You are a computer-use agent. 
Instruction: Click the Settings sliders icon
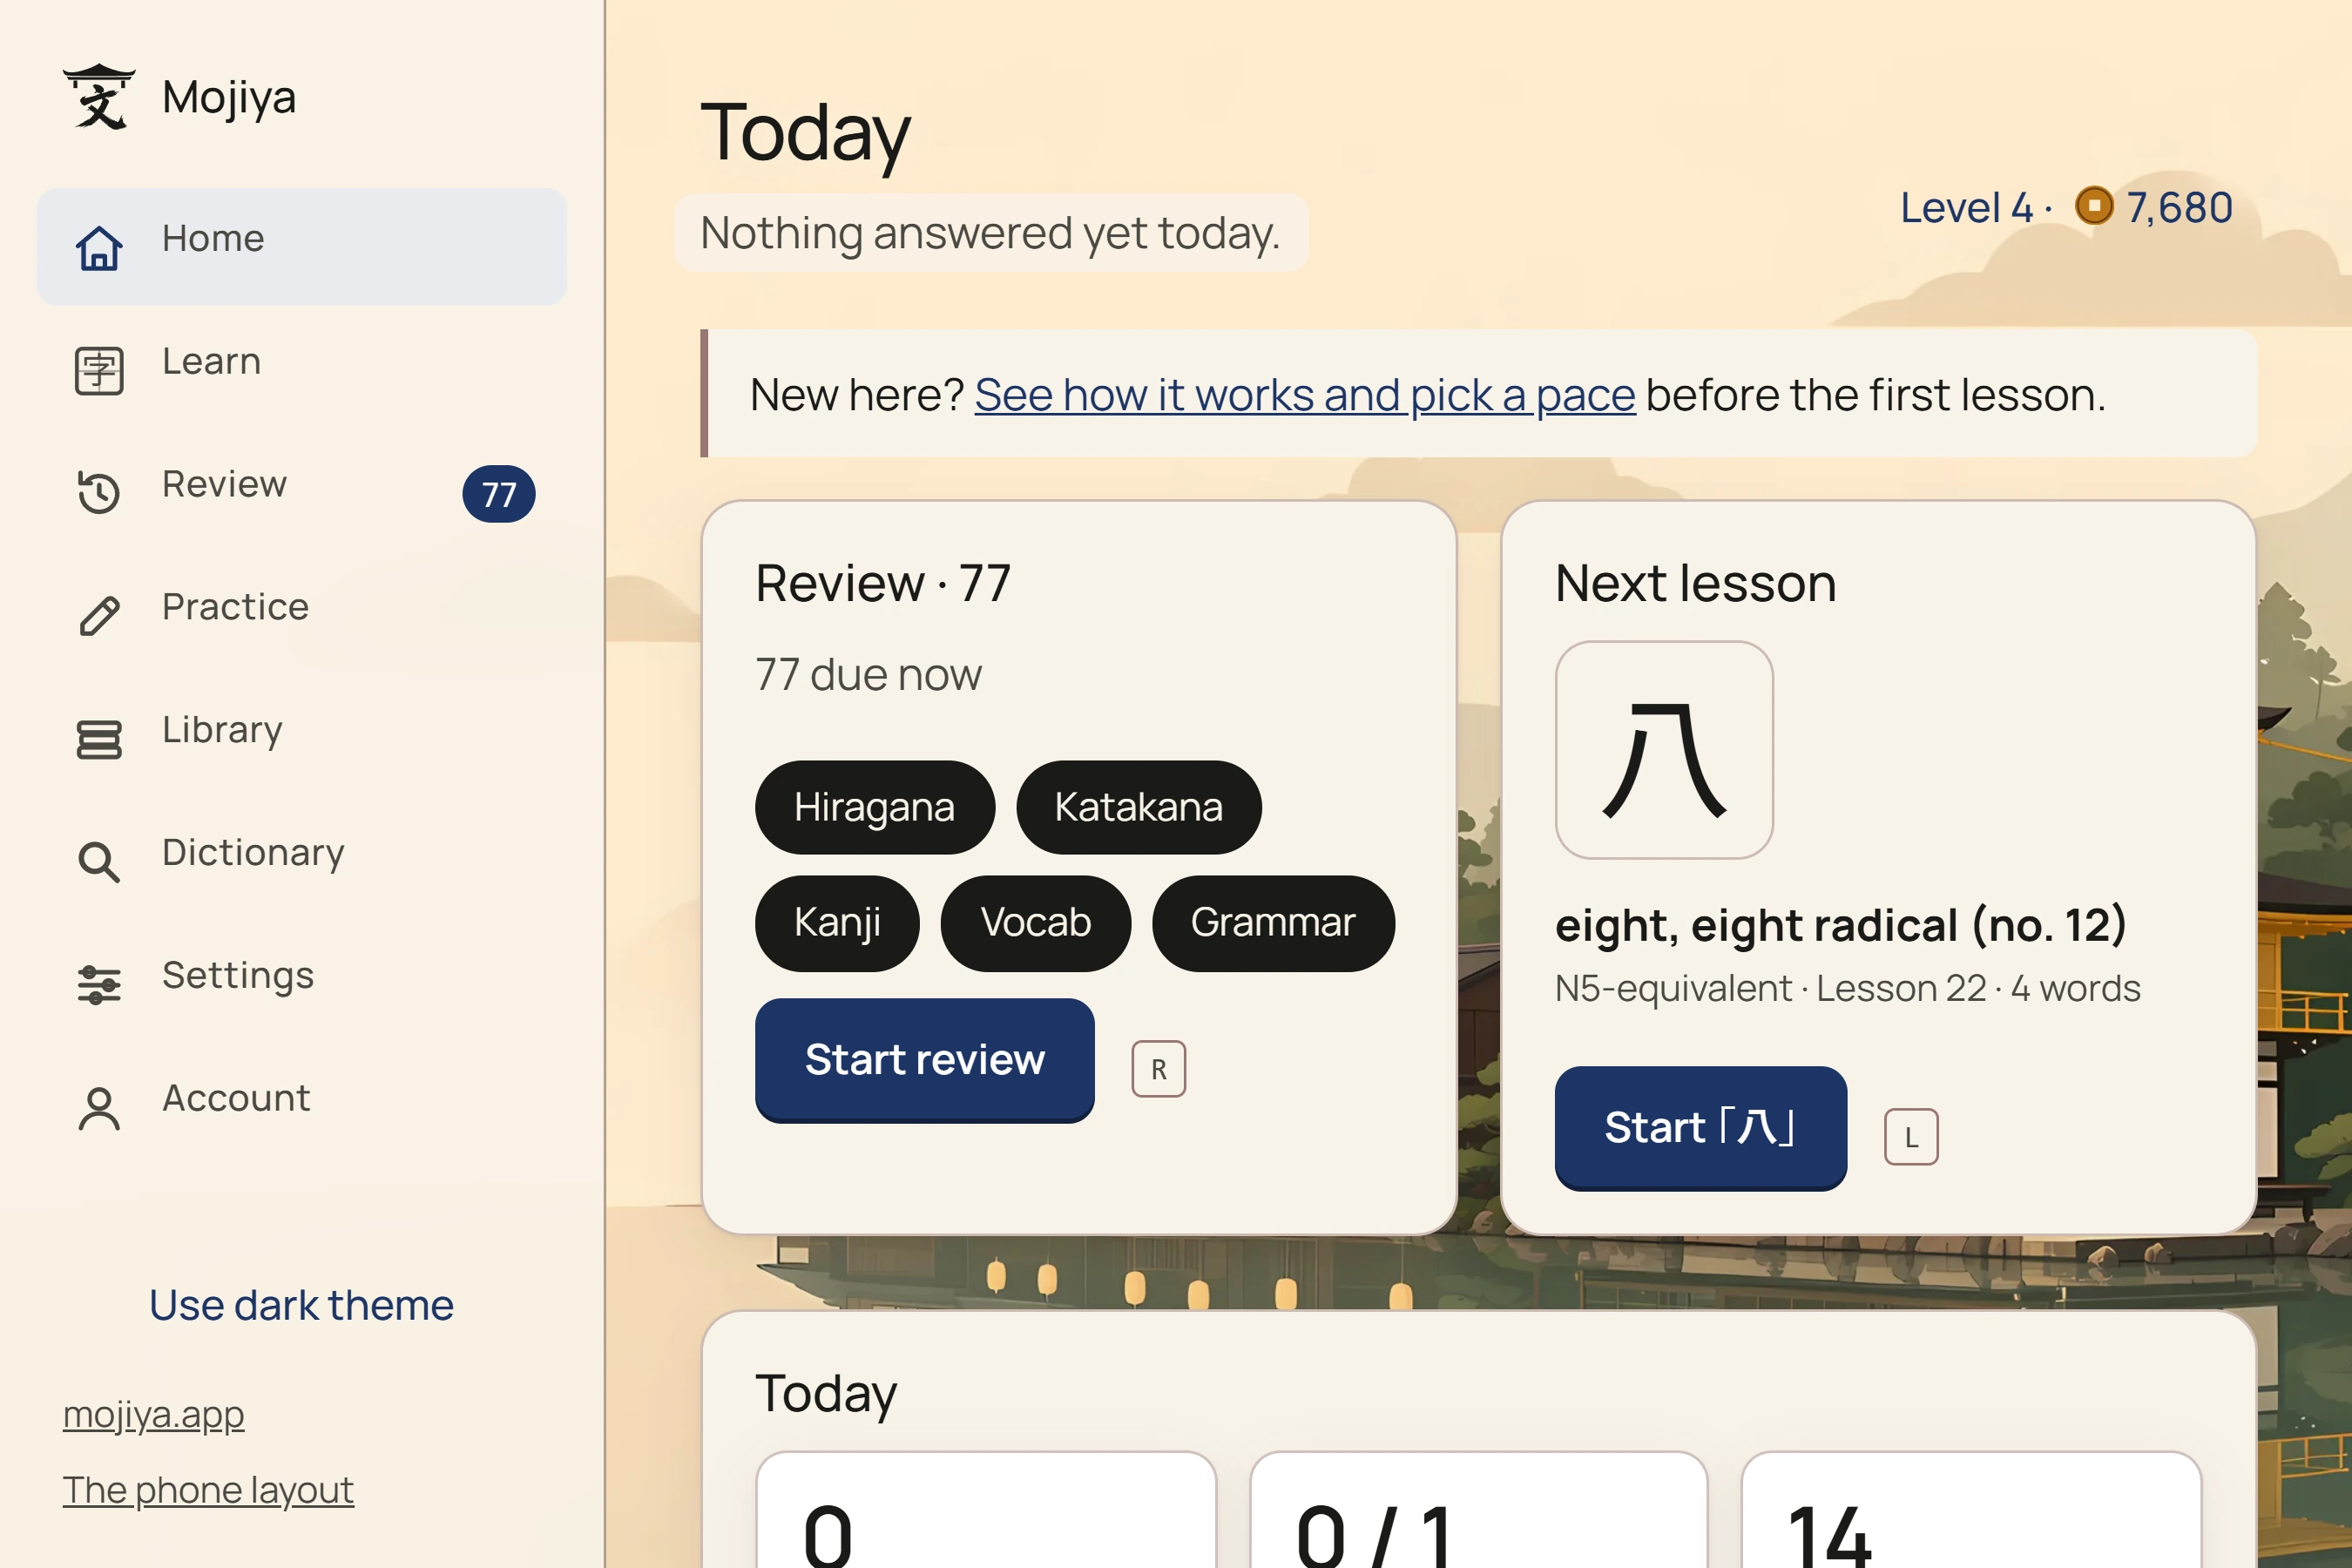coord(99,985)
